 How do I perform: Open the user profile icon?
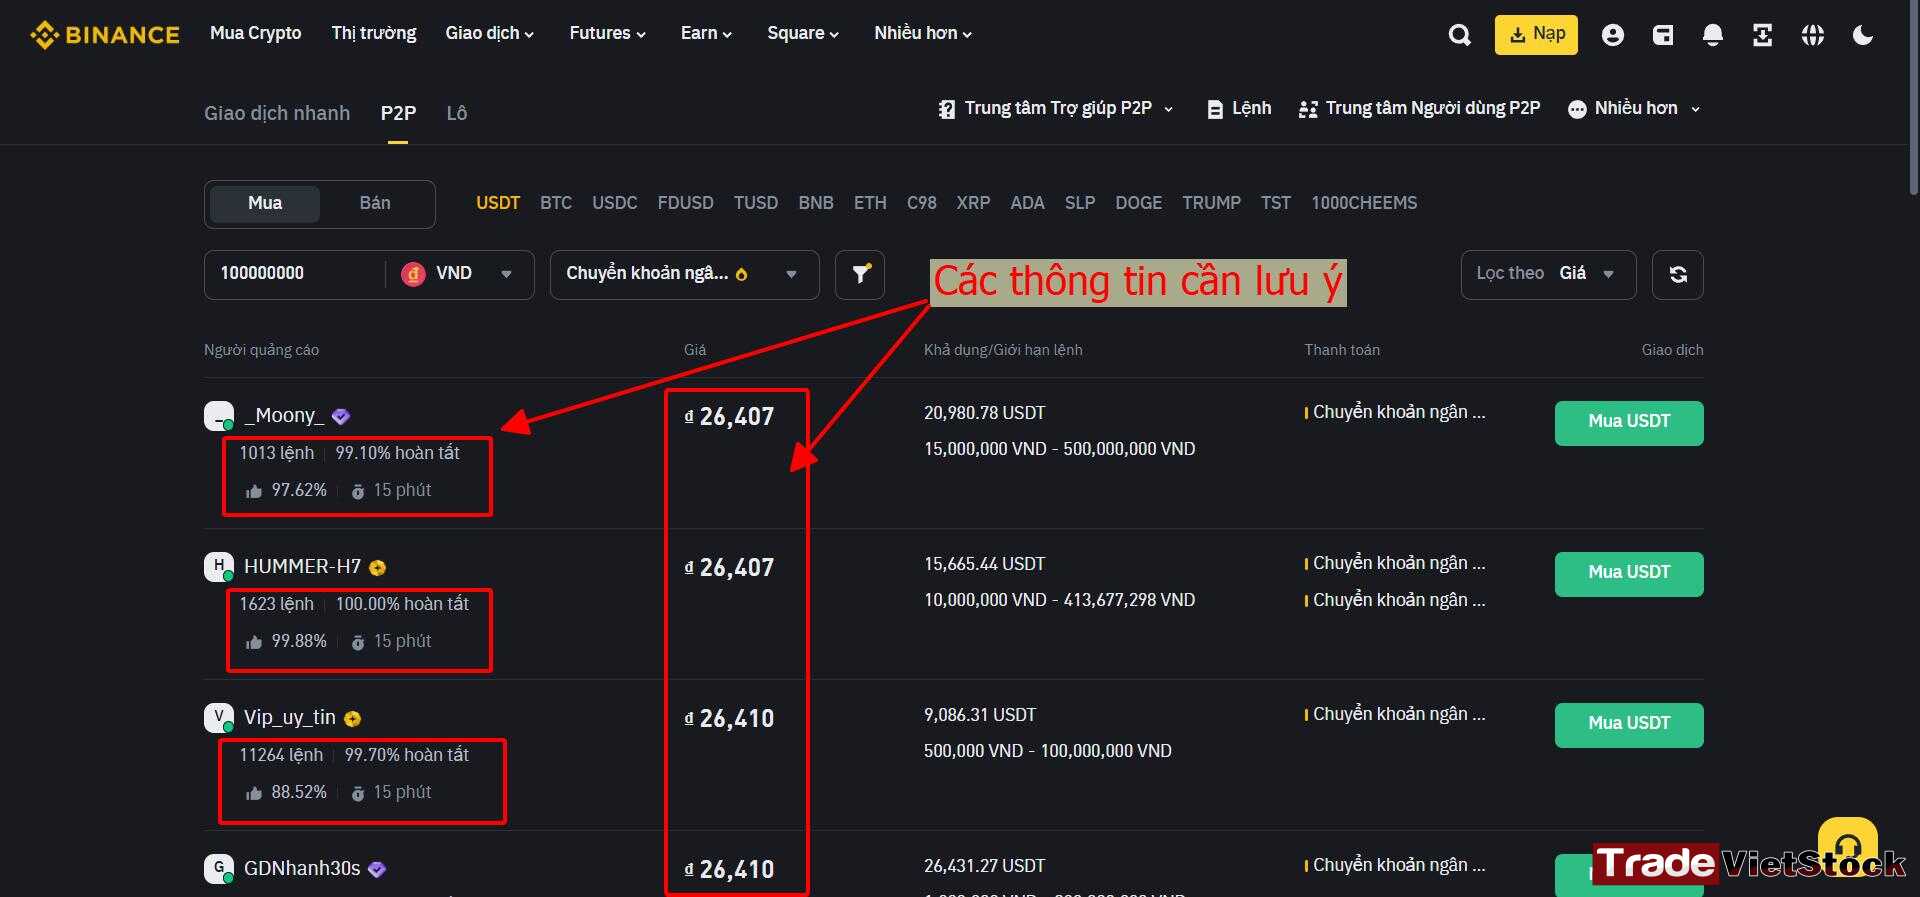(x=1612, y=35)
